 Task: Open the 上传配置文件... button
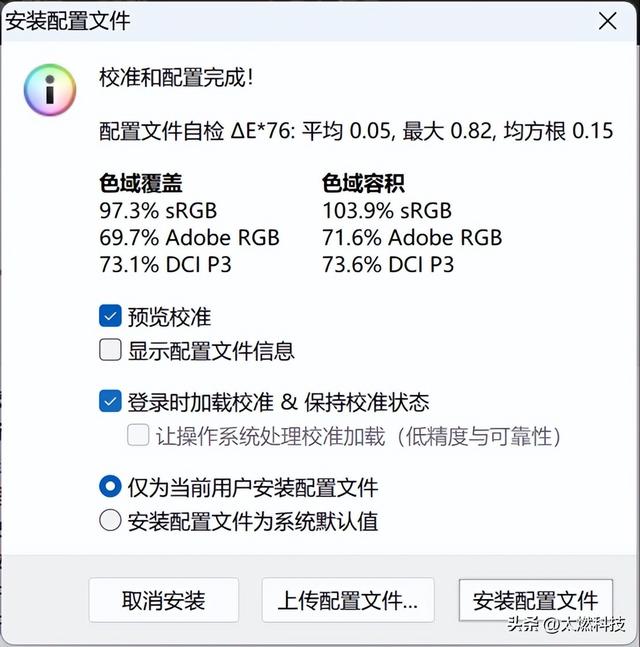click(348, 600)
